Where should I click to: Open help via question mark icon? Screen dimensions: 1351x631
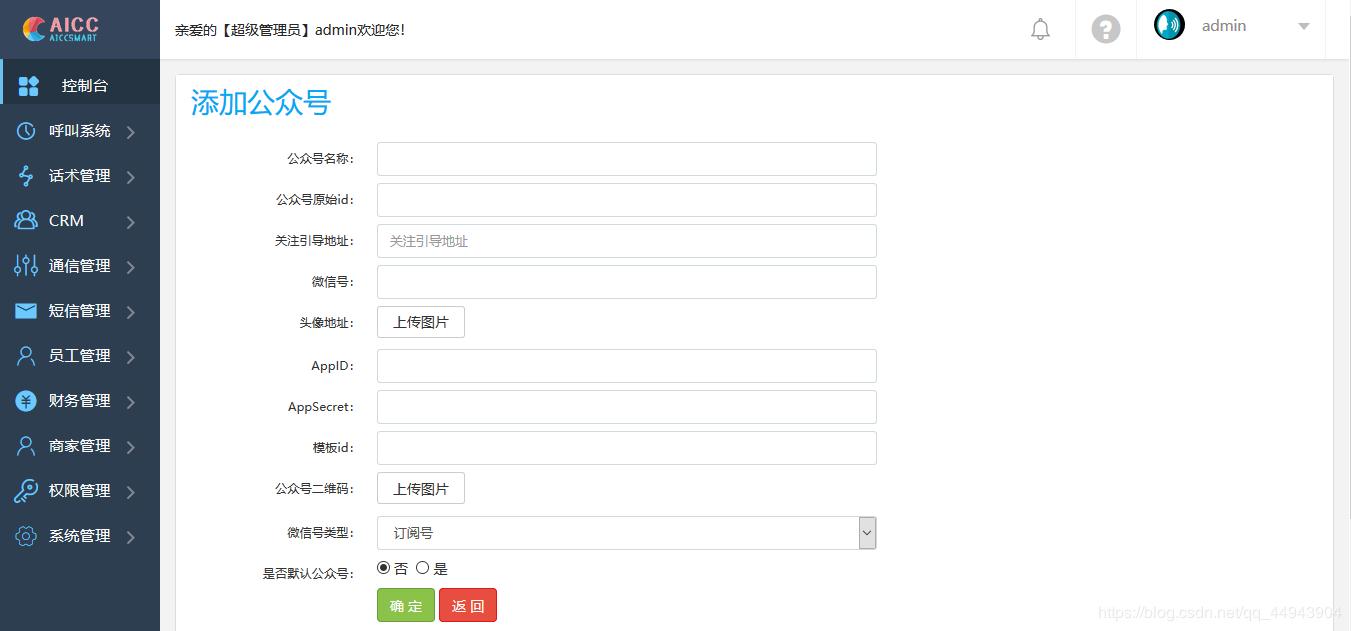click(x=1105, y=29)
